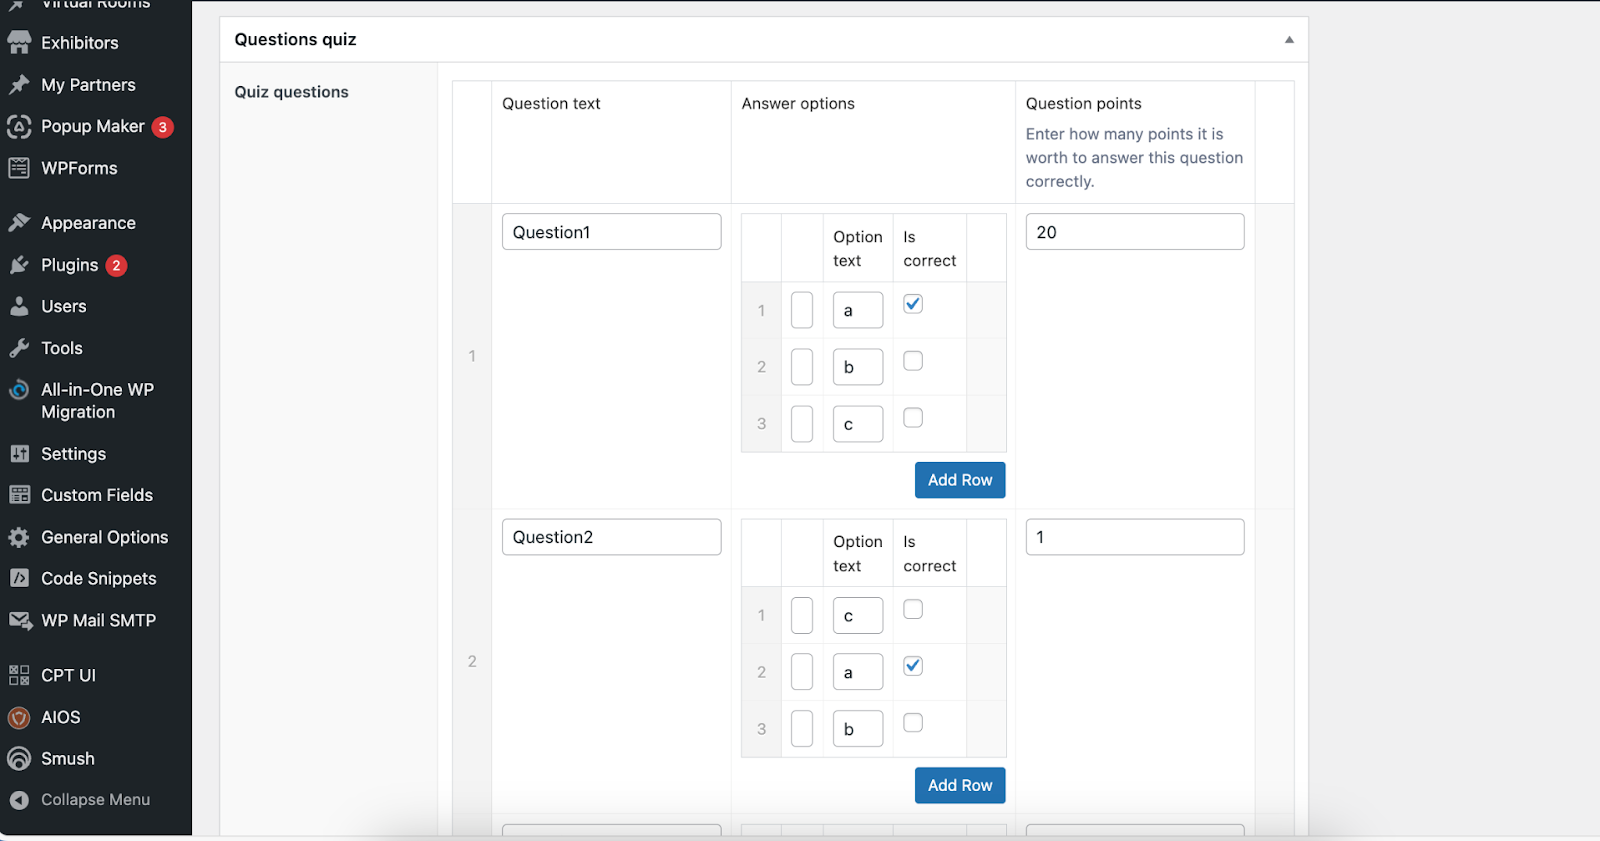Viewport: 1600px width, 841px height.
Task: Go to Code Snippets menu item
Action: pyautogui.click(x=98, y=579)
